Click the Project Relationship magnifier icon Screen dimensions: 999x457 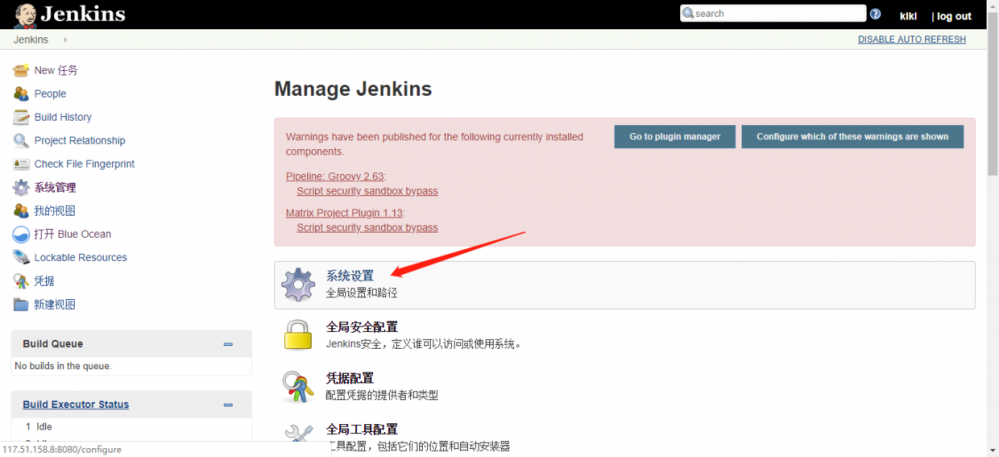coord(21,141)
